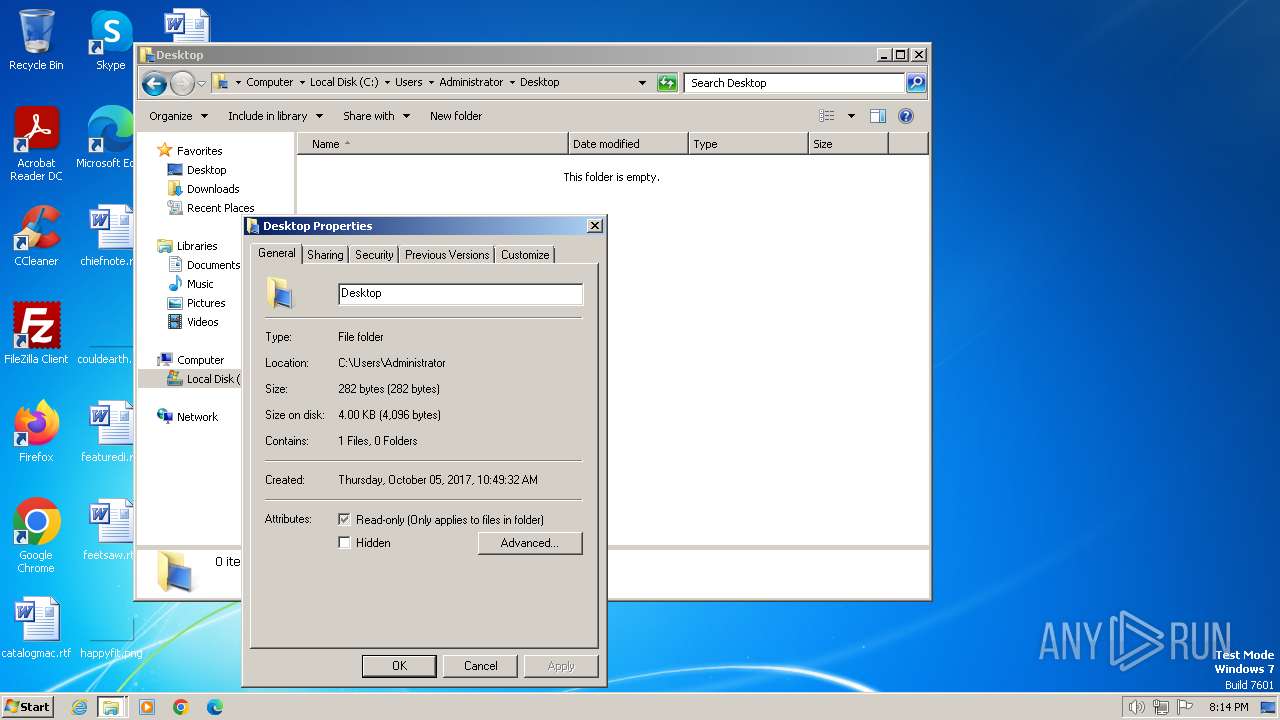This screenshot has height=720, width=1280.
Task: Click Chrome icon in taskbar
Action: [x=180, y=707]
